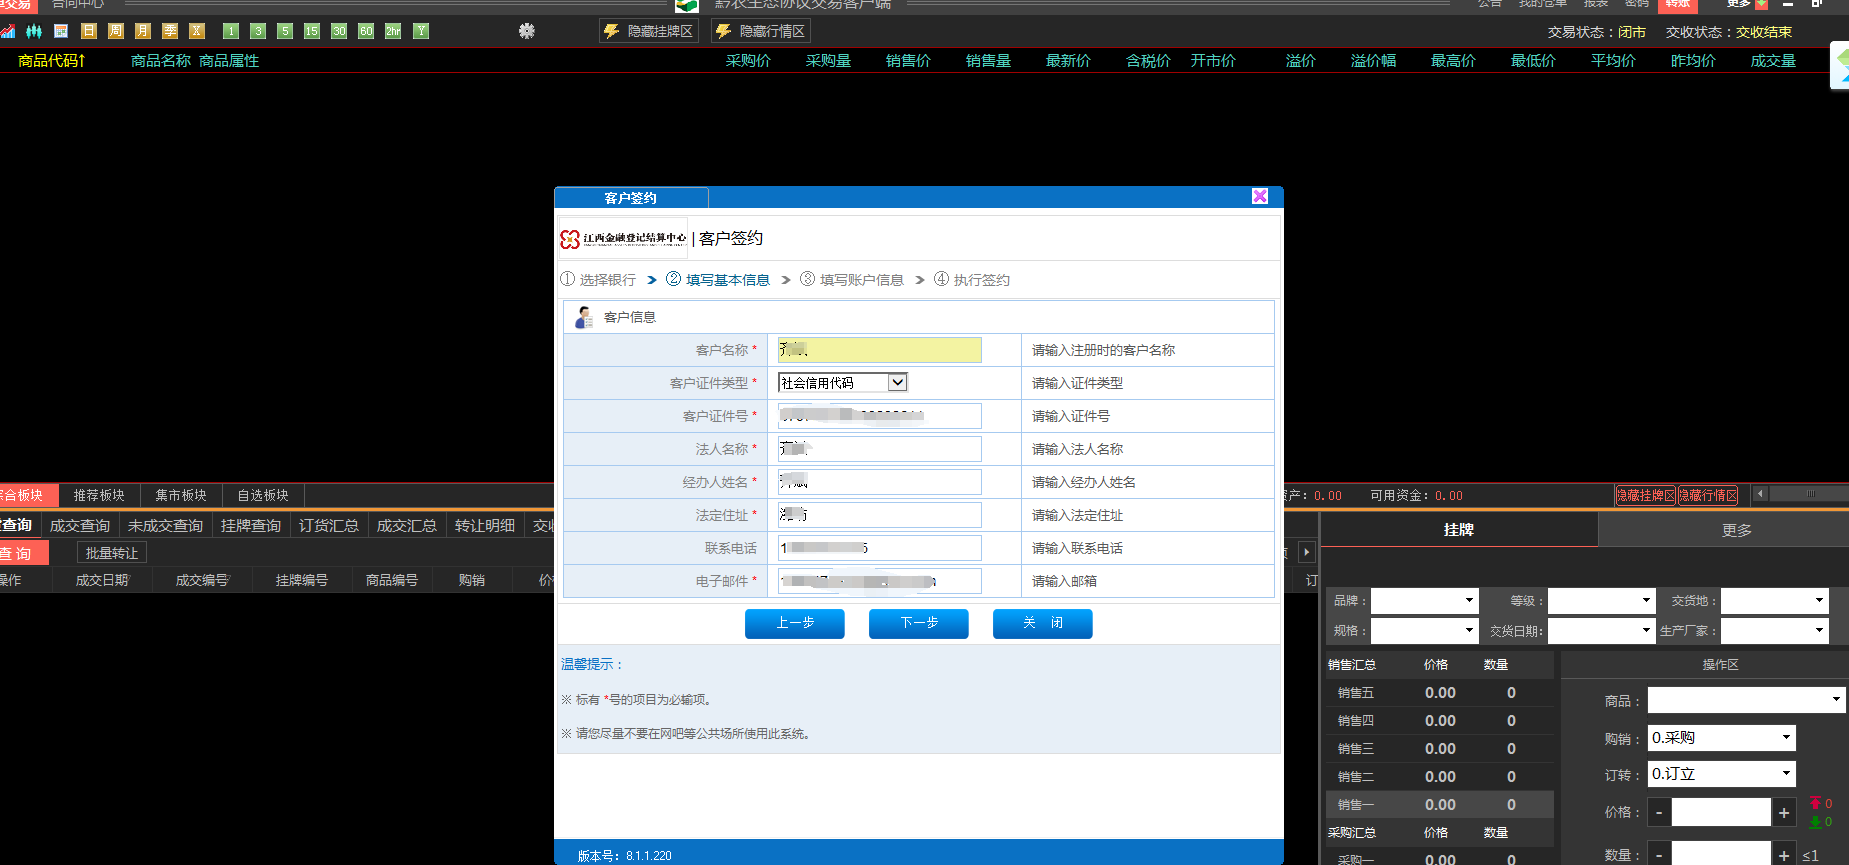Image resolution: width=1849 pixels, height=865 pixels.
Task: Switch to 自选板块 tab
Action: pos(263,495)
